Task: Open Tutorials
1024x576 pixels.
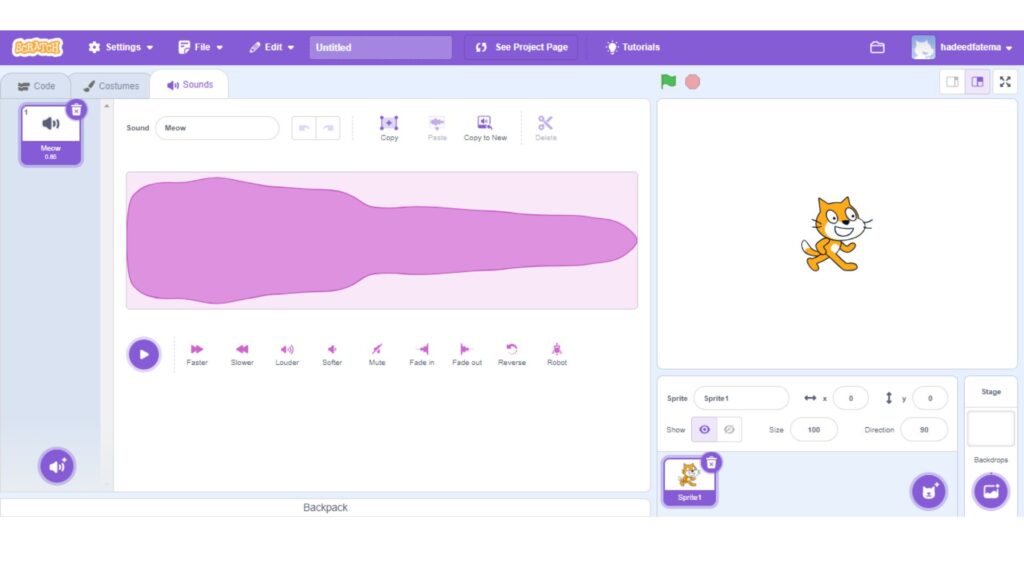Action: [x=633, y=47]
